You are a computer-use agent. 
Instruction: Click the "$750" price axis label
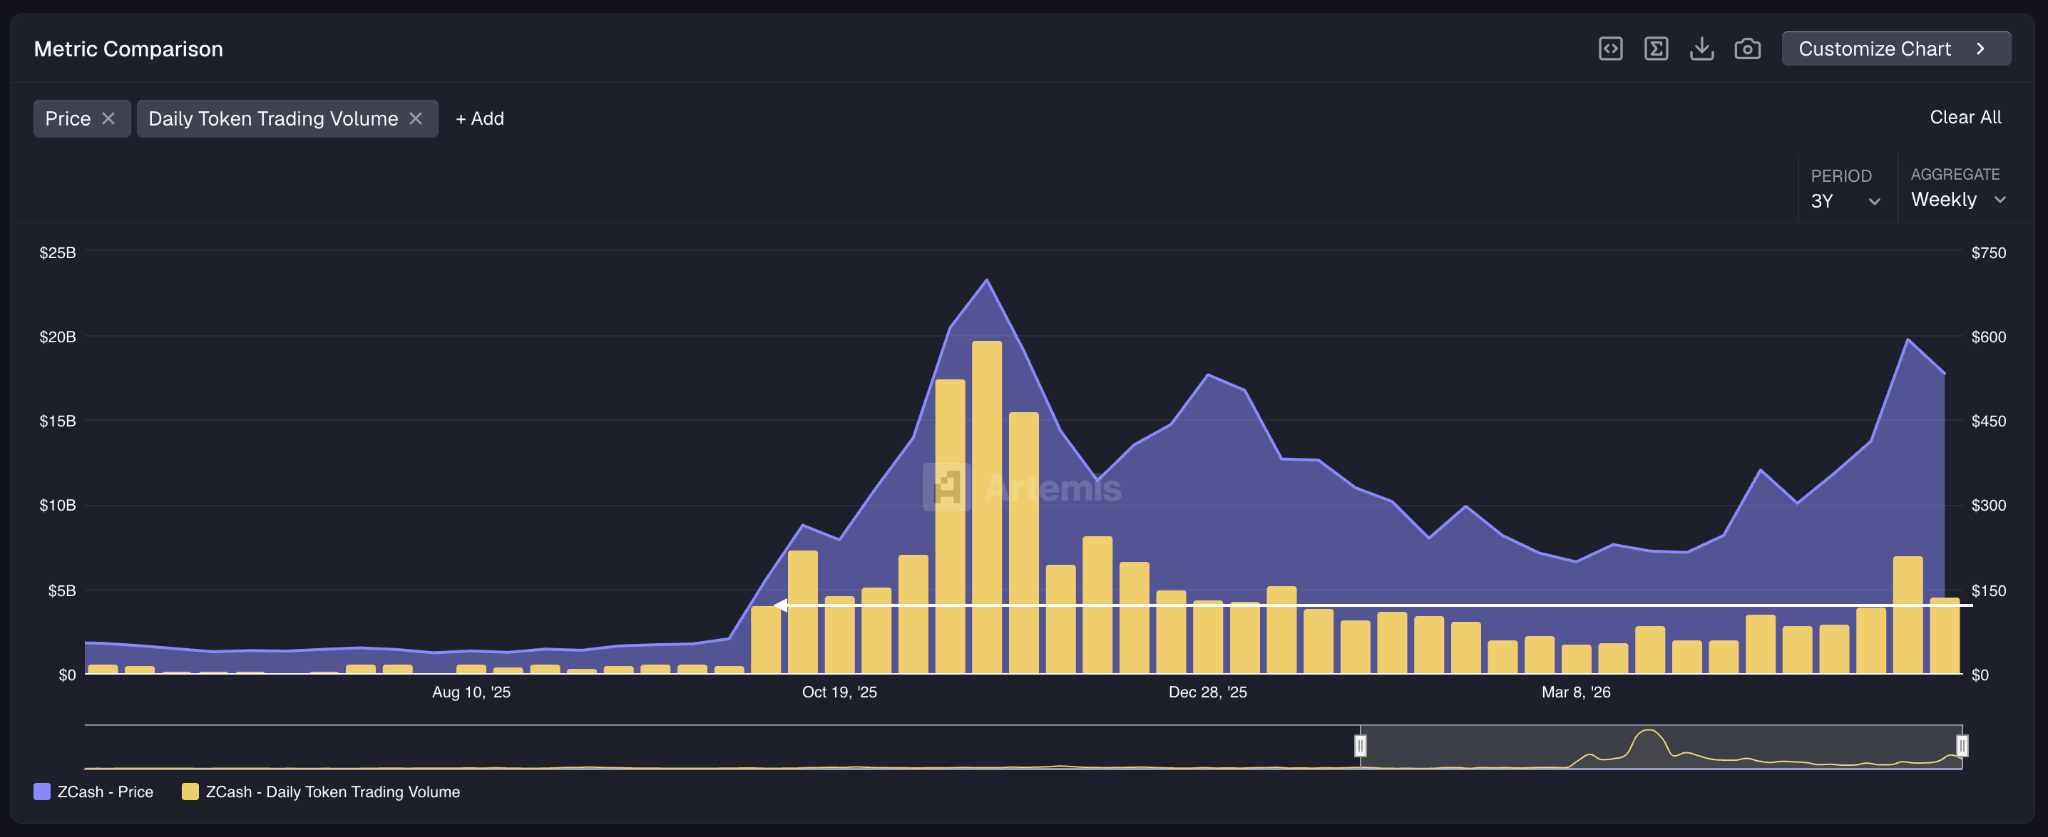click(1988, 253)
